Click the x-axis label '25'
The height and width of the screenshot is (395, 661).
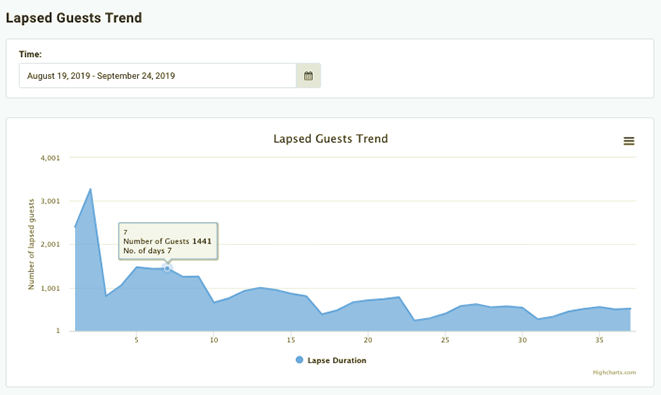pyautogui.click(x=445, y=340)
